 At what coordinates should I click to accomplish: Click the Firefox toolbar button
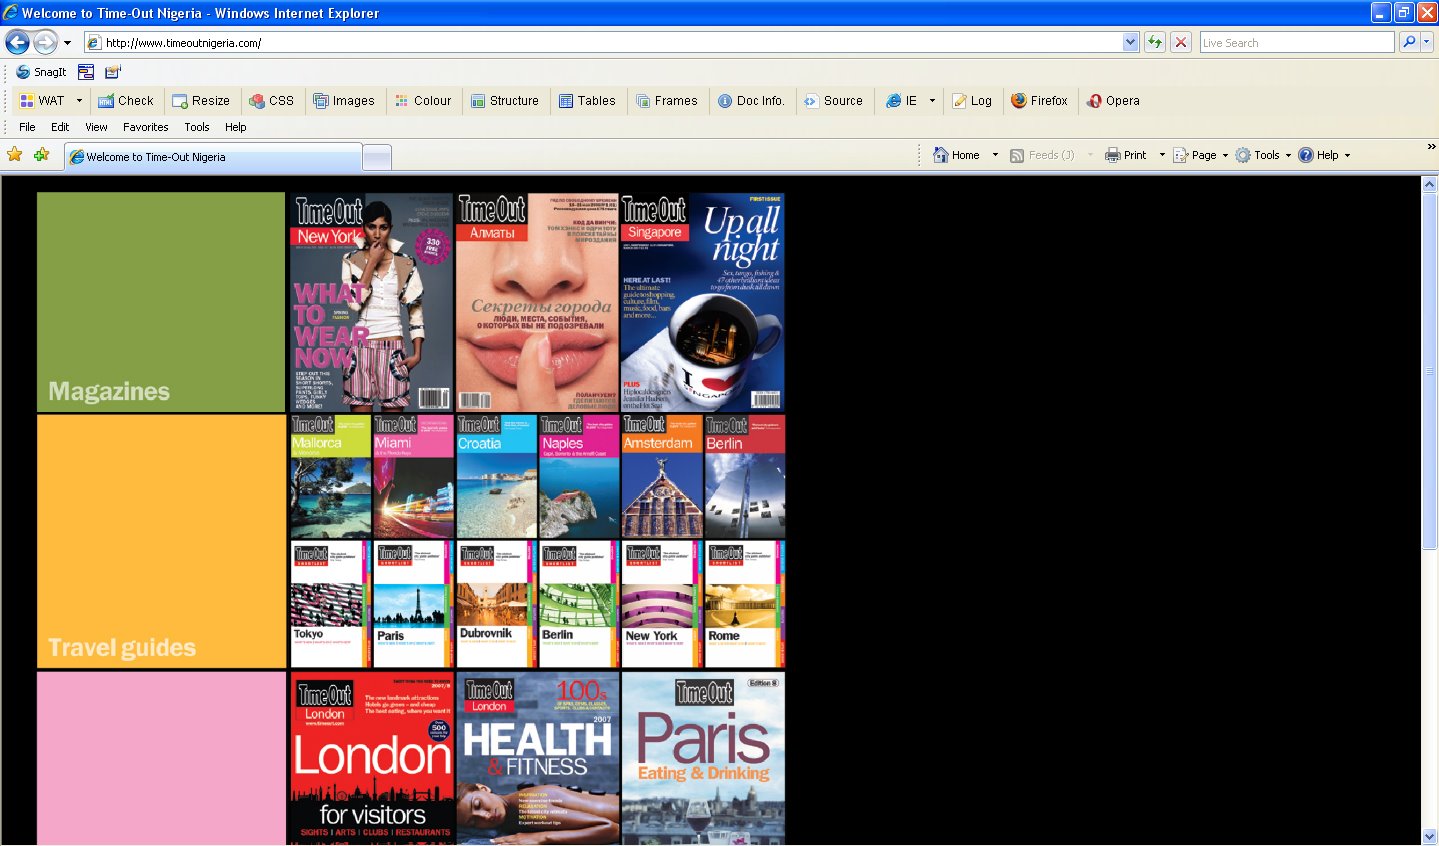point(1039,101)
